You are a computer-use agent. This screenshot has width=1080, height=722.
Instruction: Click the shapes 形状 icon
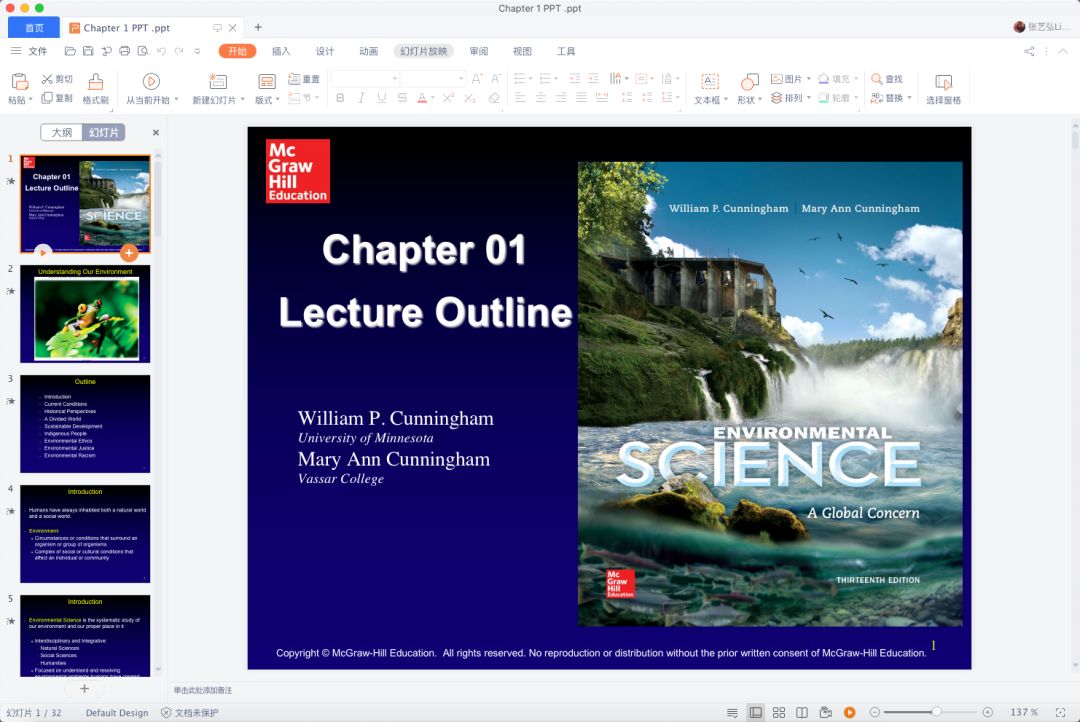pyautogui.click(x=749, y=82)
